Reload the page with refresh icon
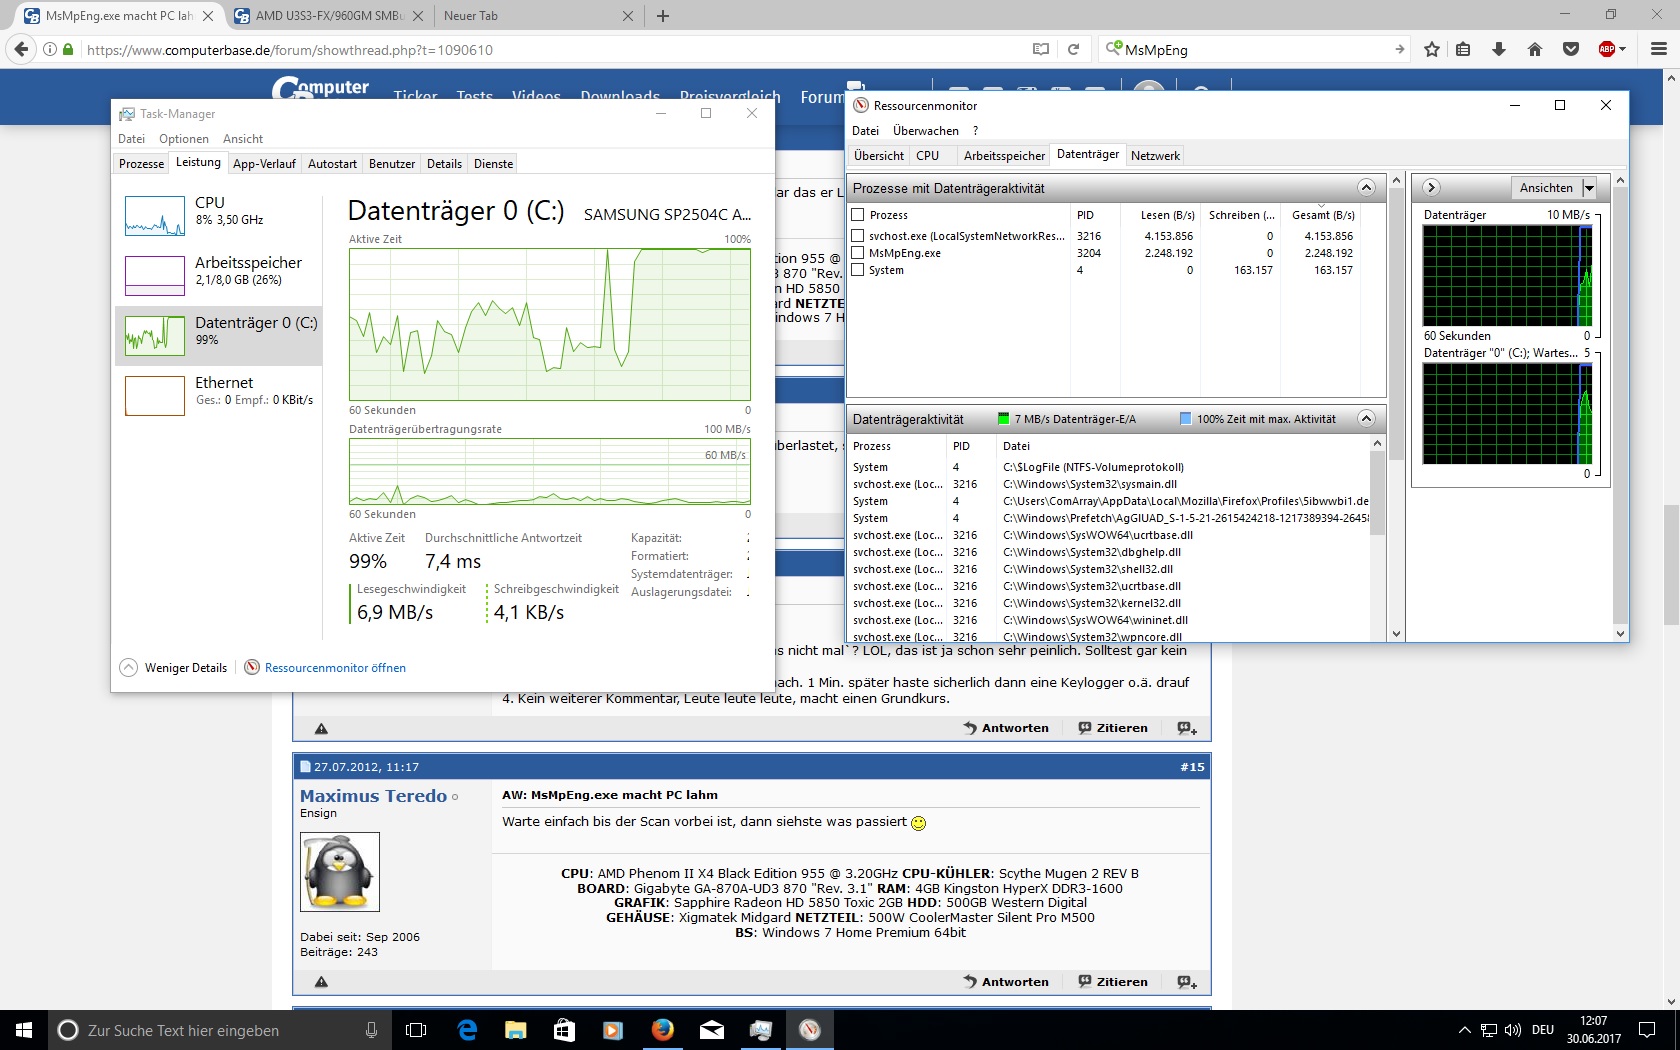This screenshot has width=1680, height=1050. 1073,49
